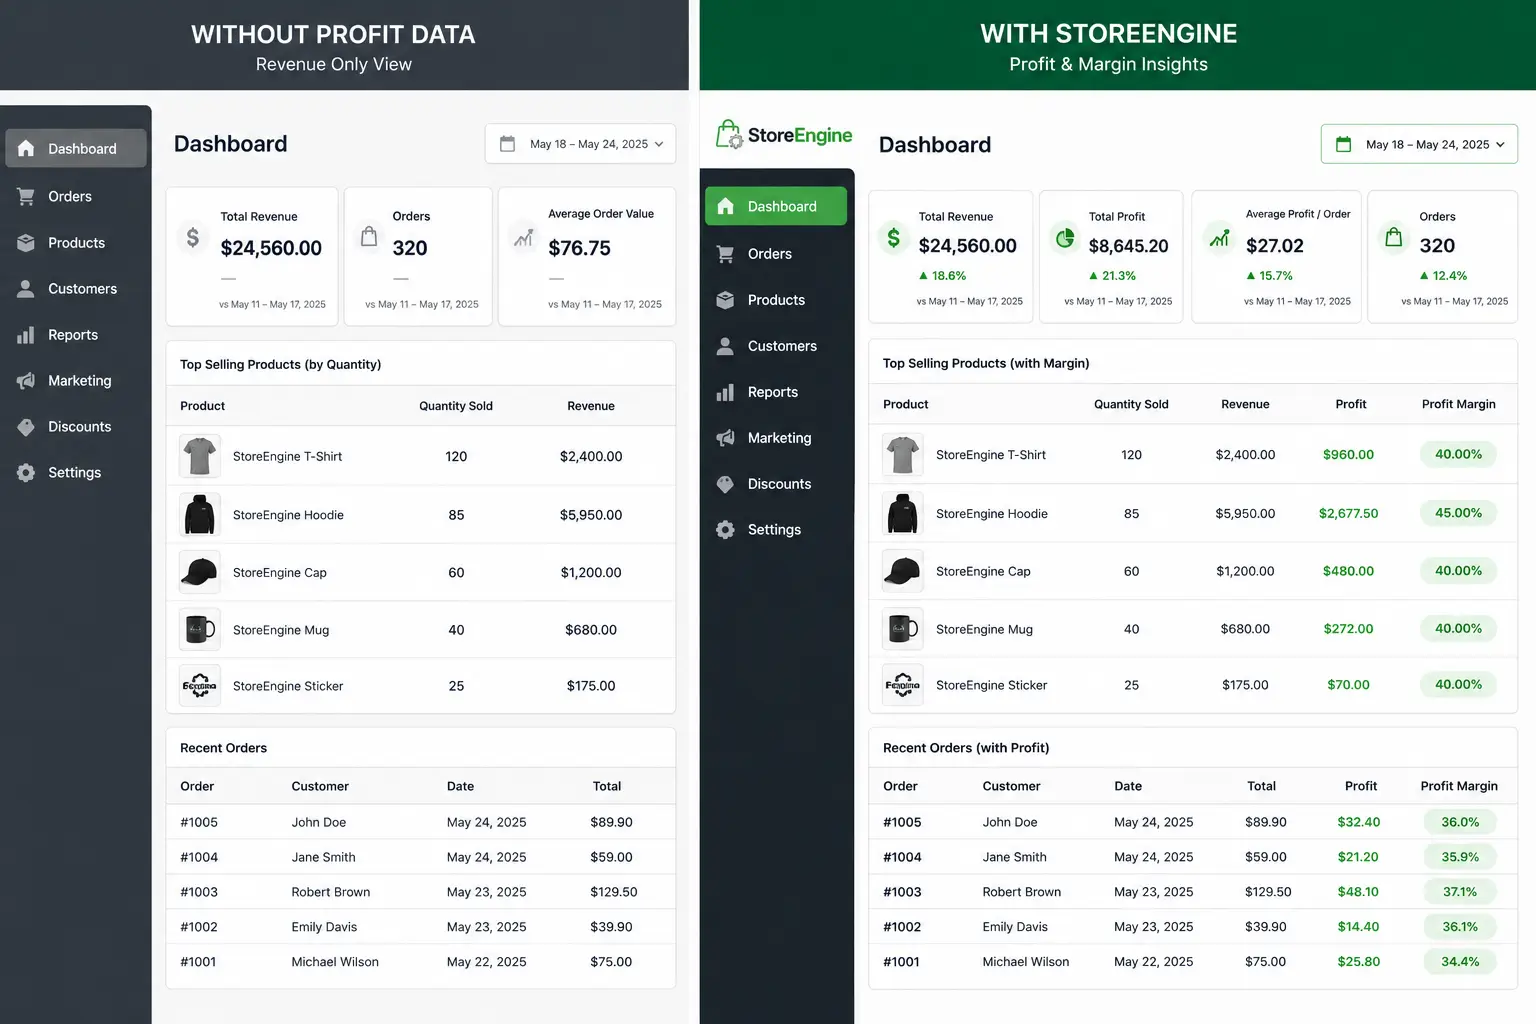Expand the left May 18 – May 24 date dropdown
The image size is (1536, 1024).
580,144
